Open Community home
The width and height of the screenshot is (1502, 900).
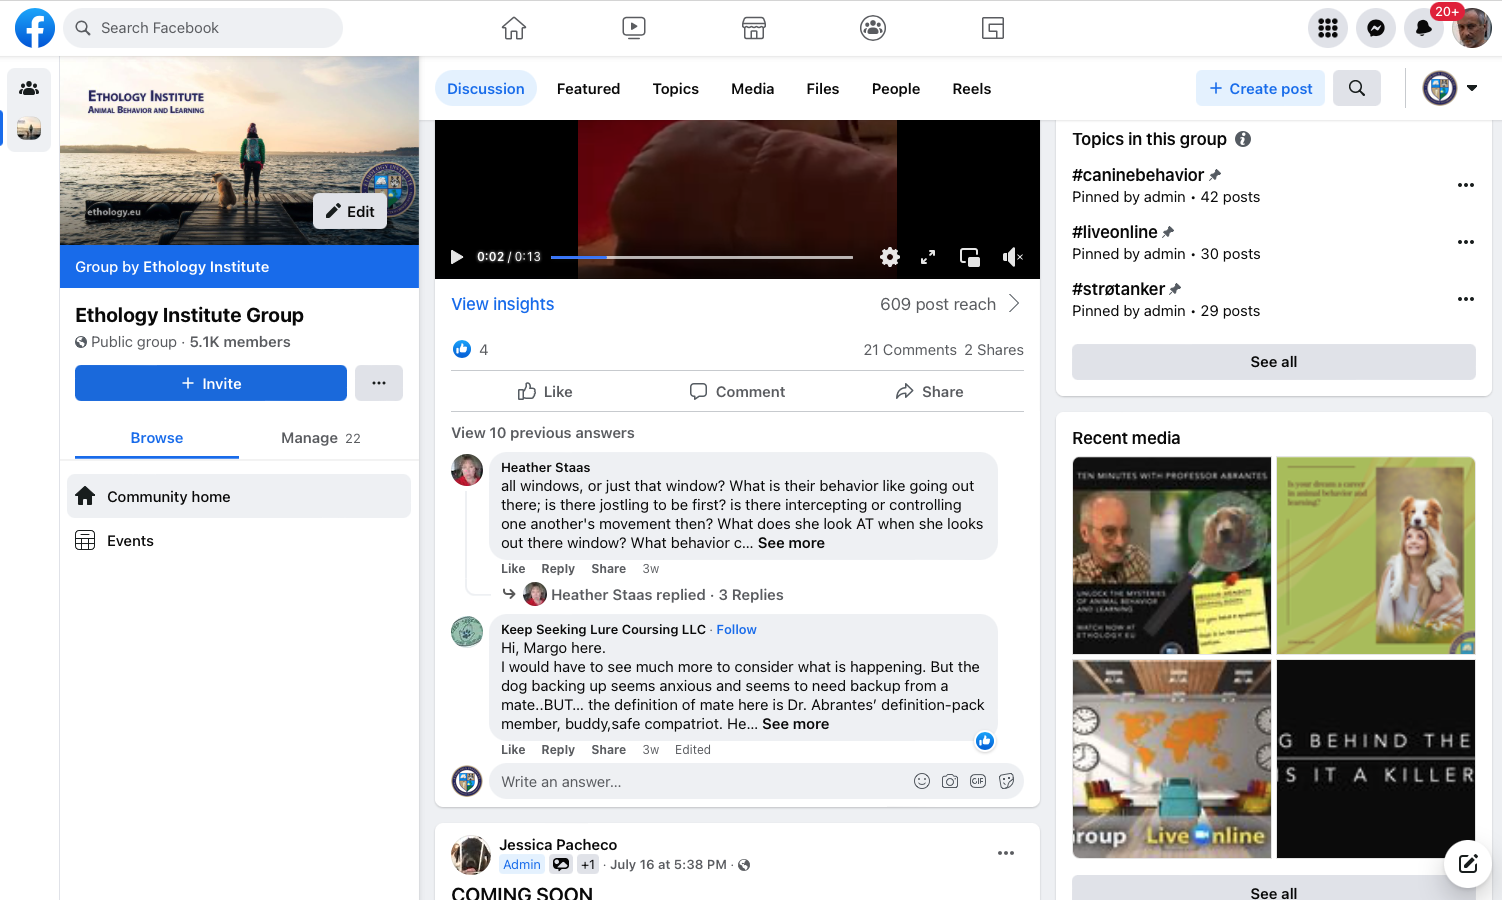click(239, 496)
